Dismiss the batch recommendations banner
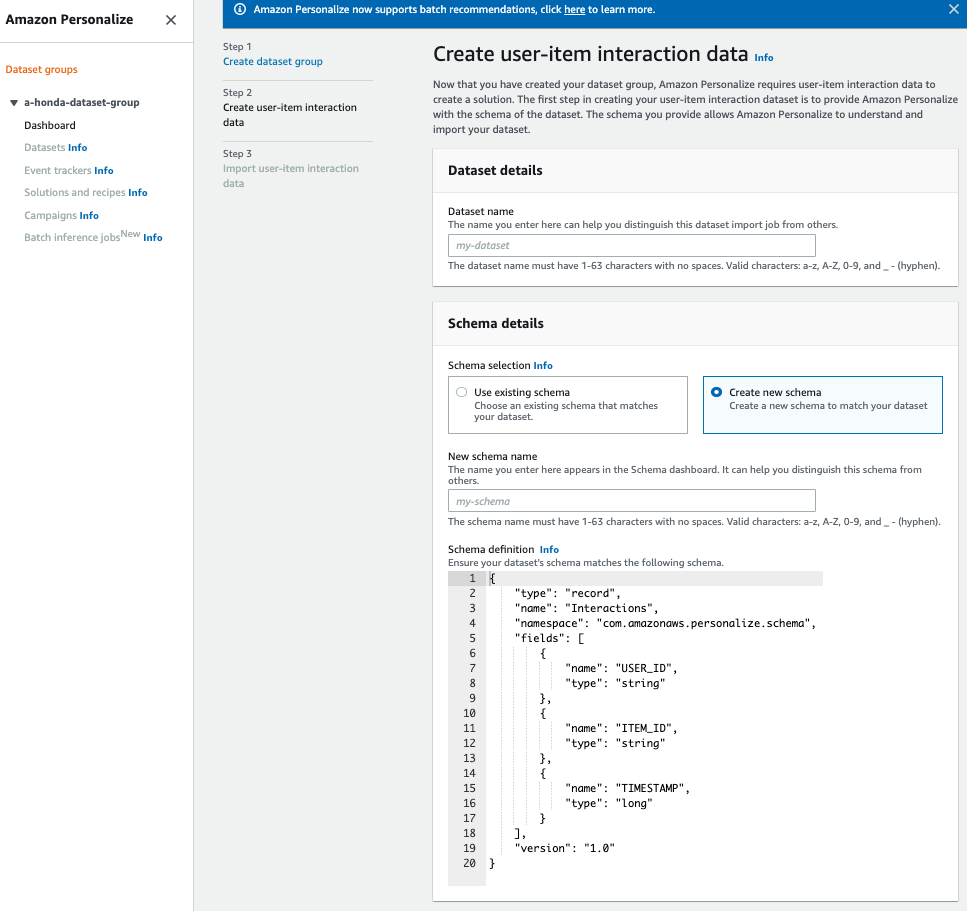The width and height of the screenshot is (967, 911). [x=953, y=9]
